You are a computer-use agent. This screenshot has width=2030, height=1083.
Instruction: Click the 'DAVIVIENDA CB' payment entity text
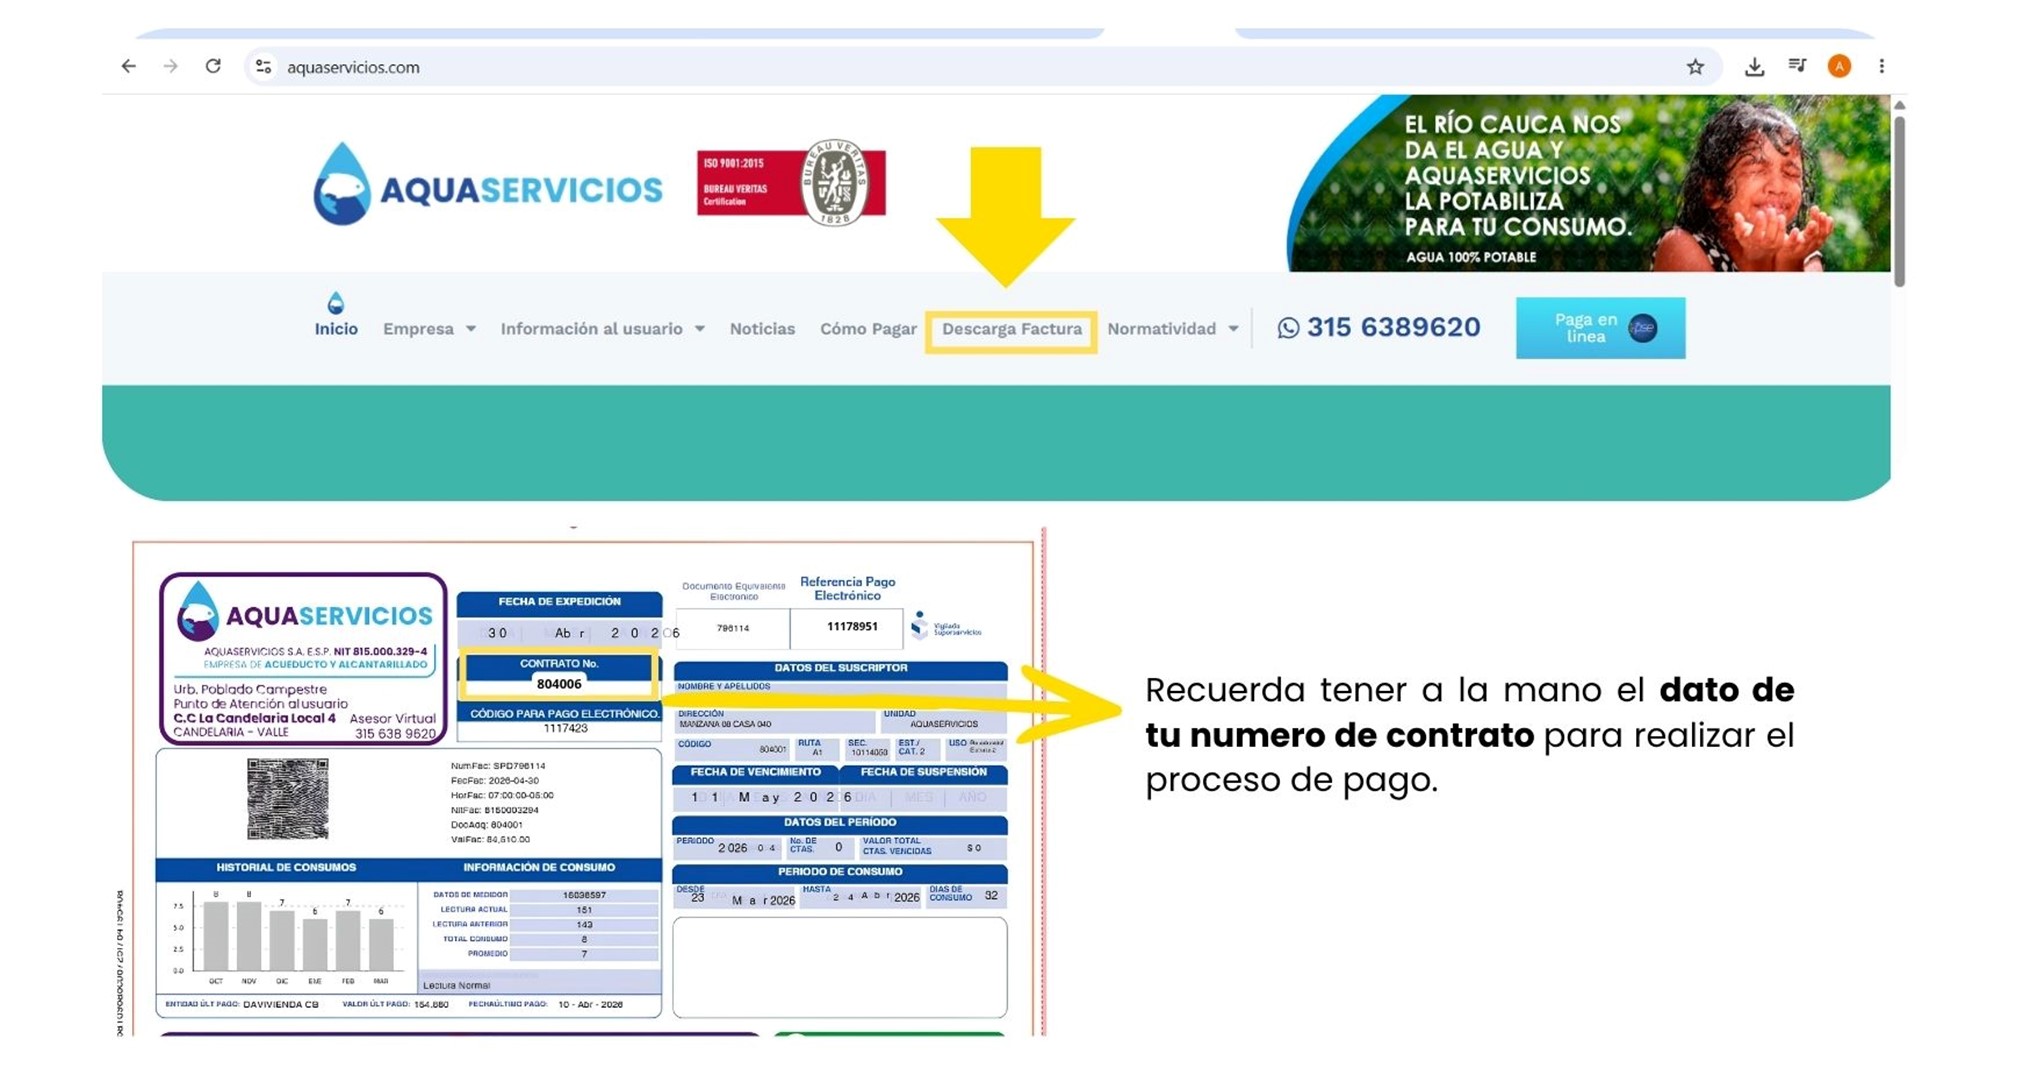click(x=281, y=1004)
